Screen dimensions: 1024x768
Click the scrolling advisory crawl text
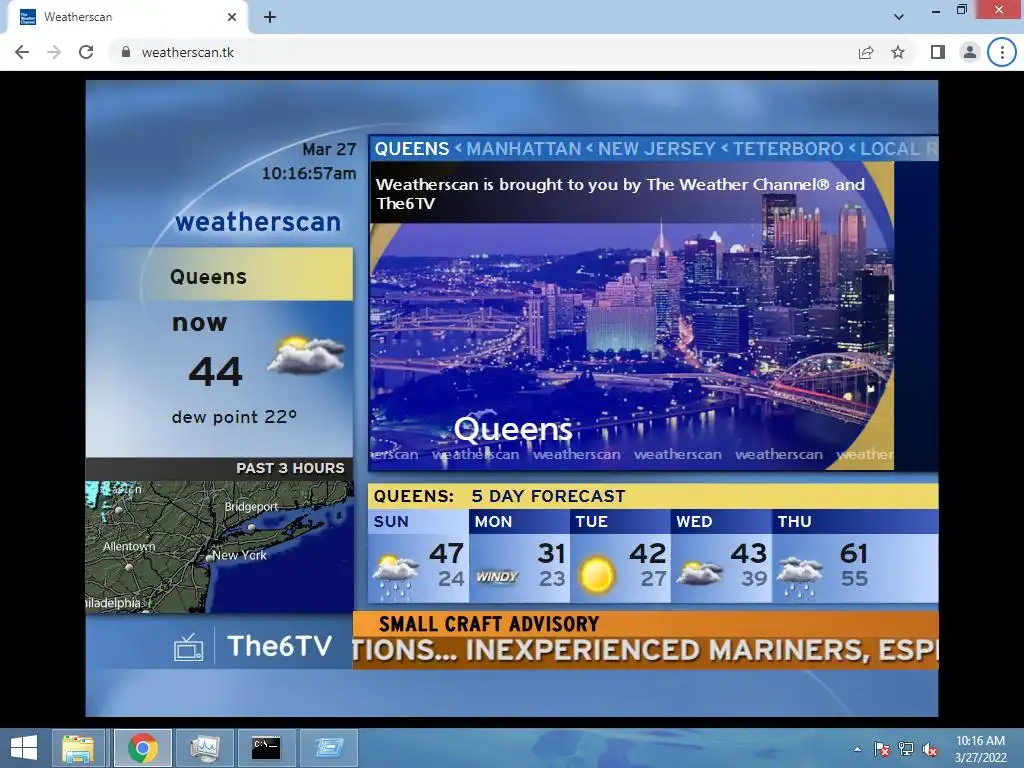click(x=645, y=651)
